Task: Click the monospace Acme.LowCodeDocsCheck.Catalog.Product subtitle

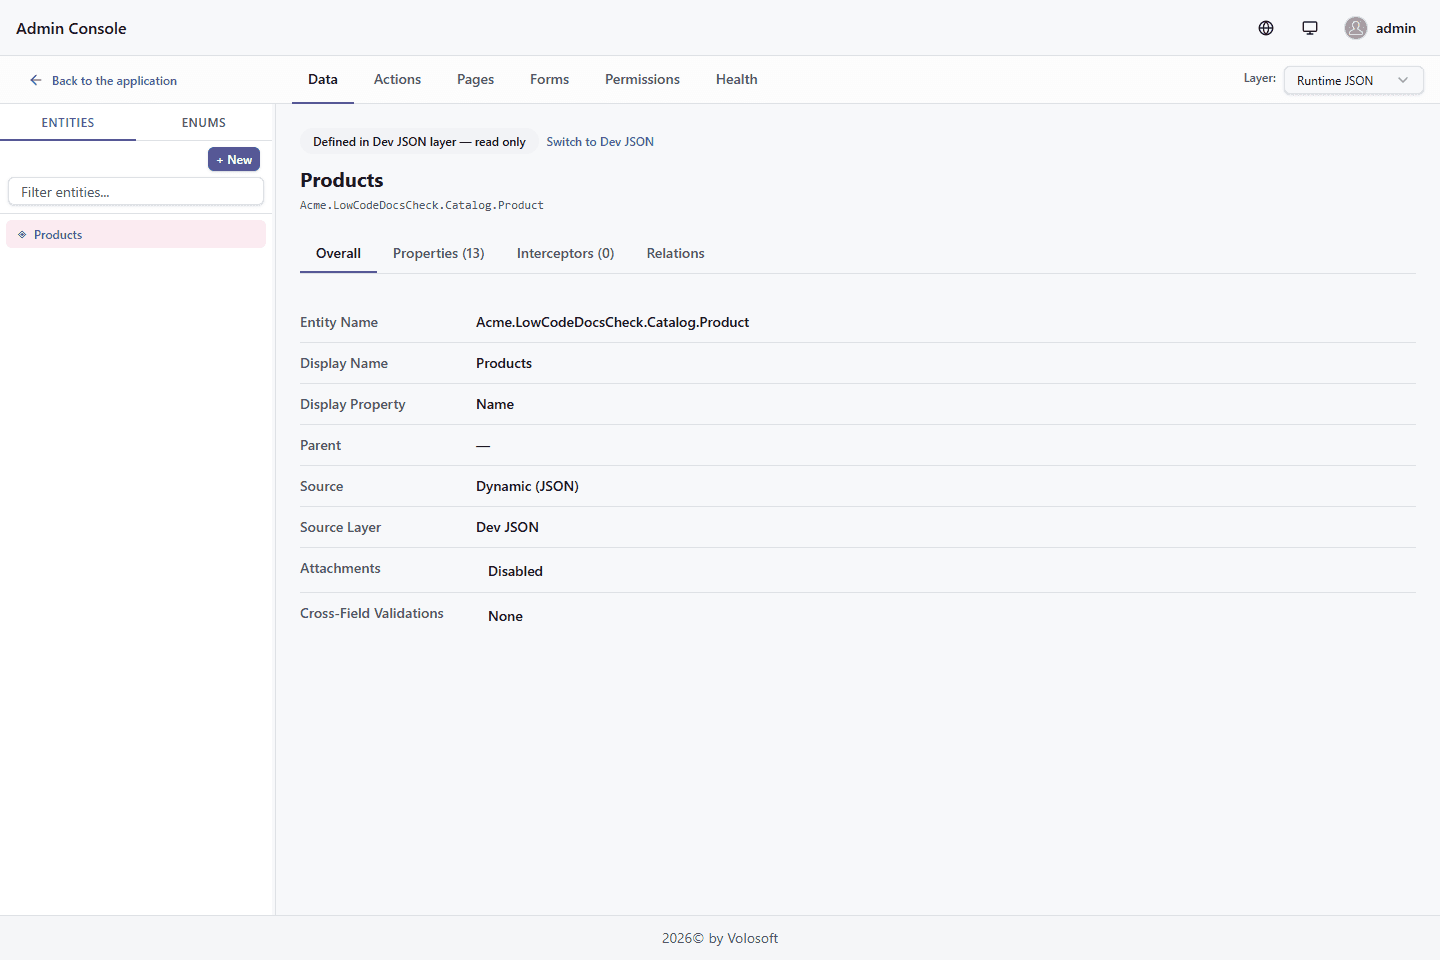Action: pyautogui.click(x=422, y=205)
